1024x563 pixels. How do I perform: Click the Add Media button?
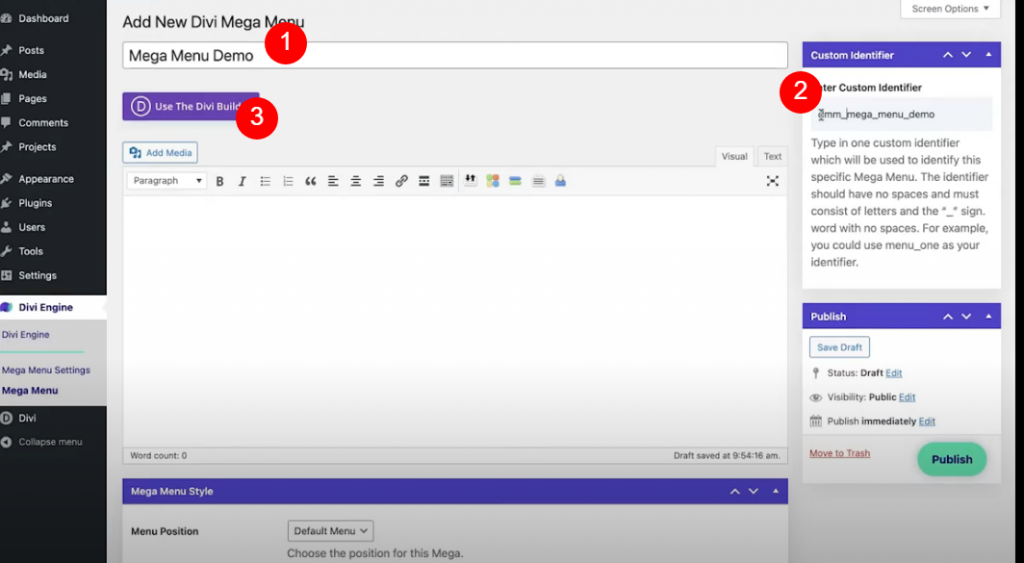pyautogui.click(x=160, y=153)
